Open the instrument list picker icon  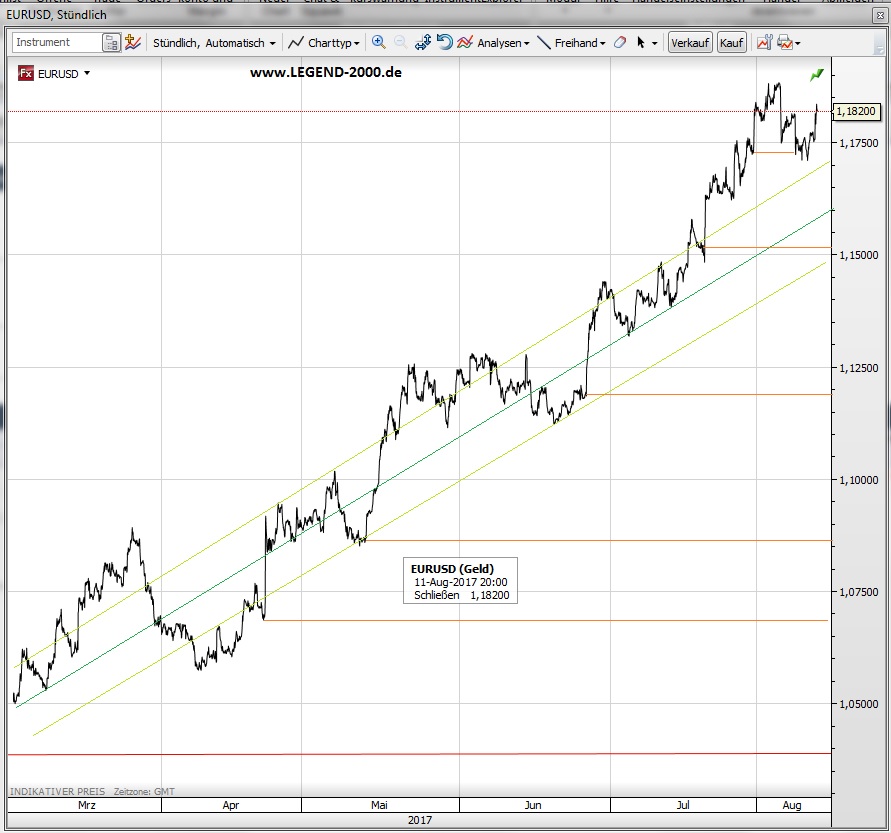[112, 43]
